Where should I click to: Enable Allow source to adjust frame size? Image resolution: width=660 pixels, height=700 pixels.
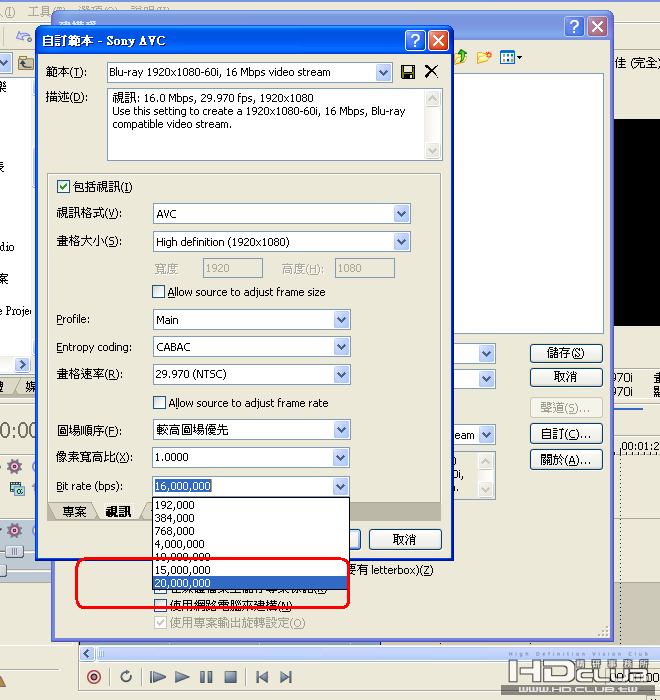point(159,292)
